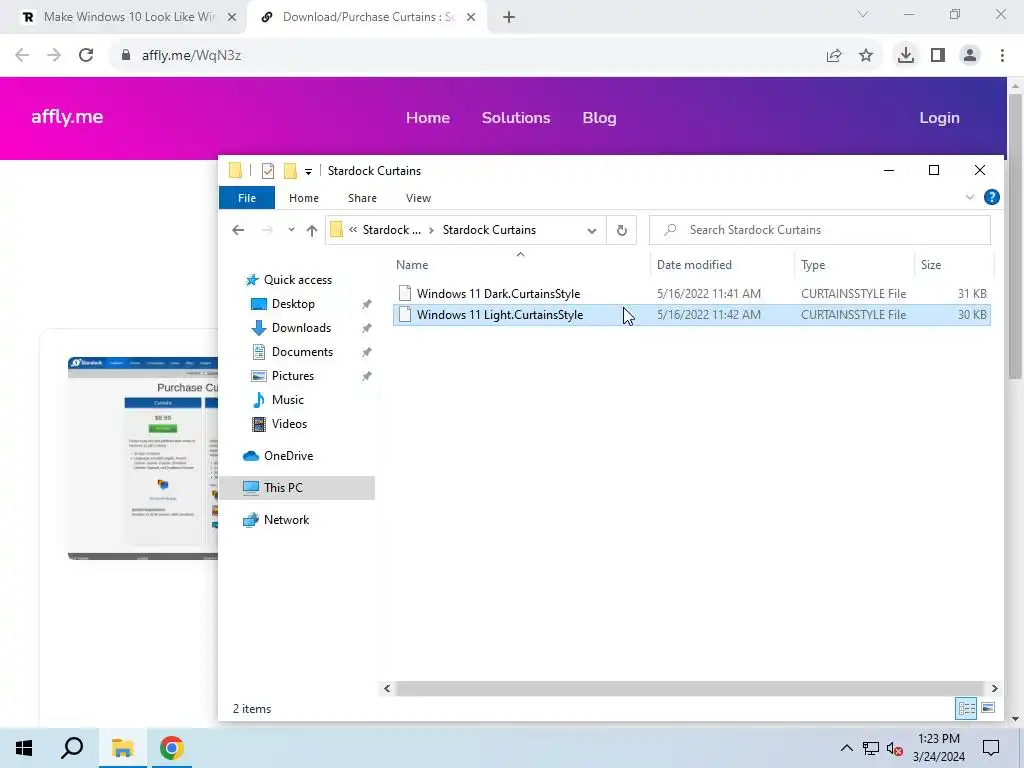This screenshot has width=1024, height=768.
Task: Select Windows 11 Light.CurtainsStyle file
Action: click(x=692, y=315)
